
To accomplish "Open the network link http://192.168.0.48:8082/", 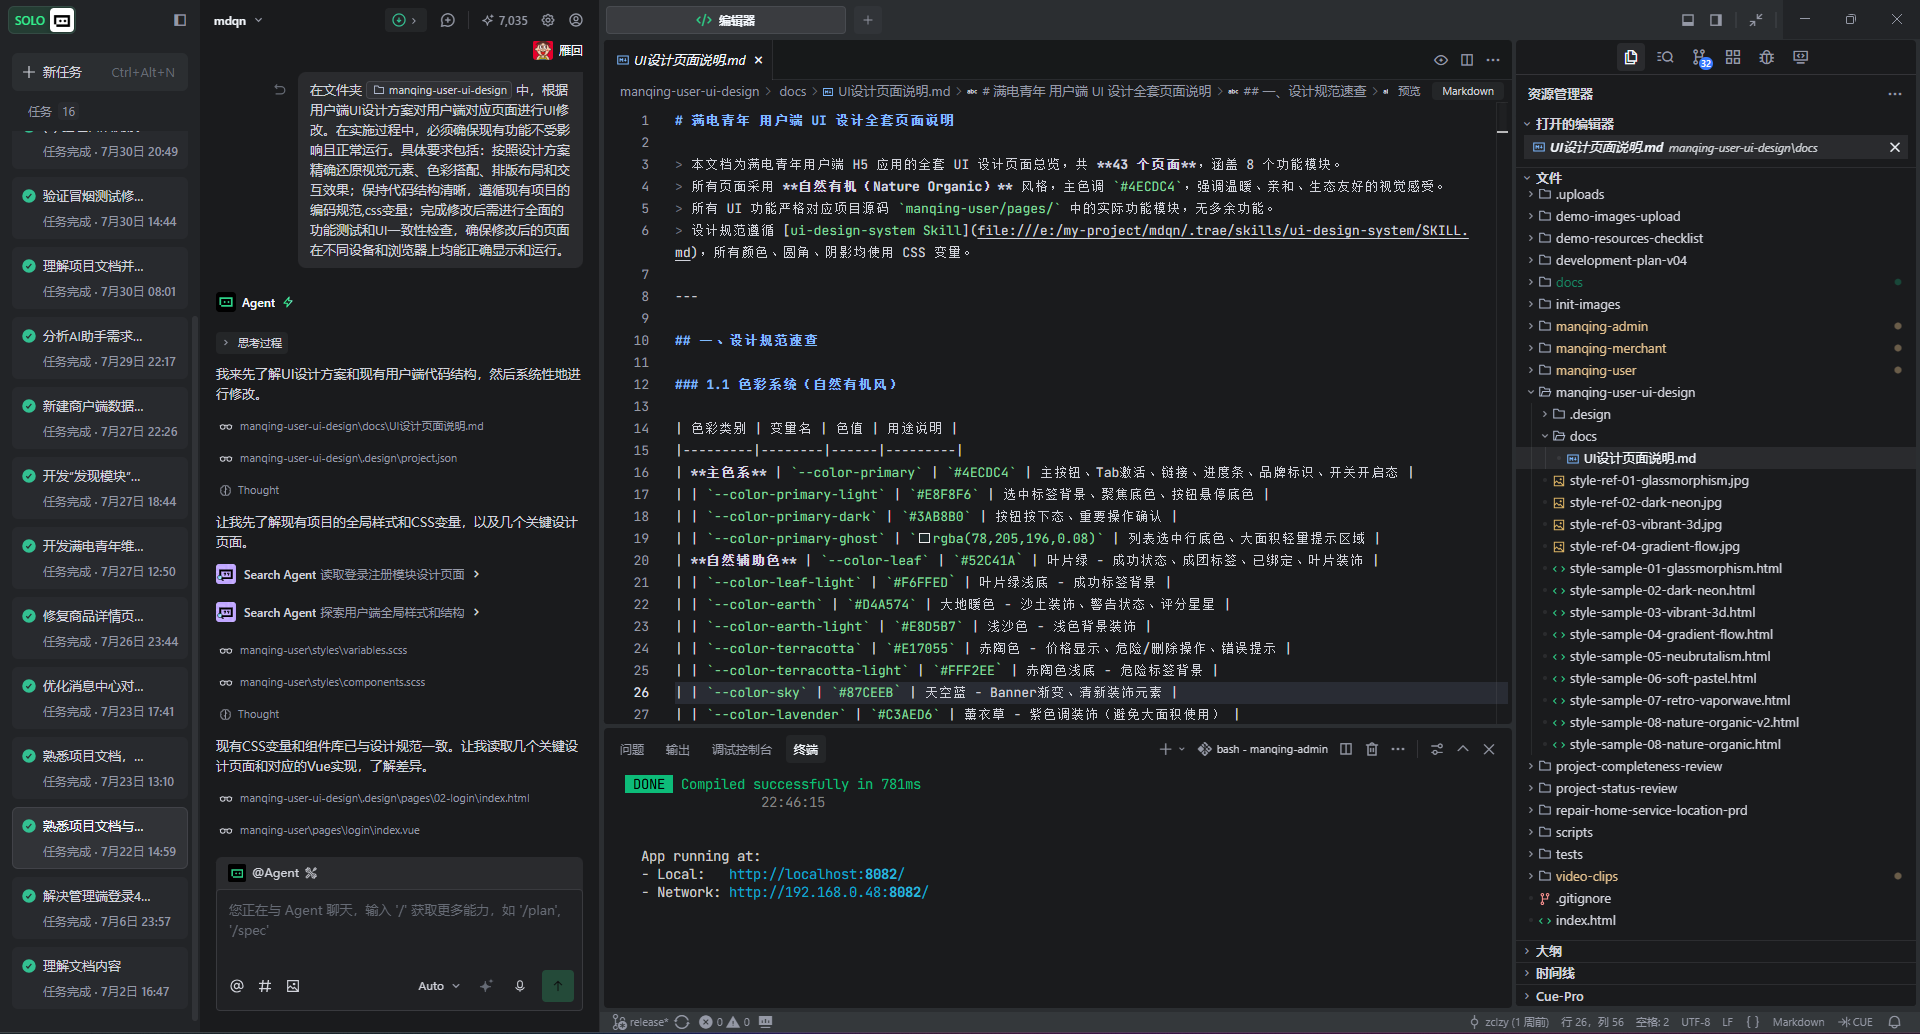I will click(828, 892).
